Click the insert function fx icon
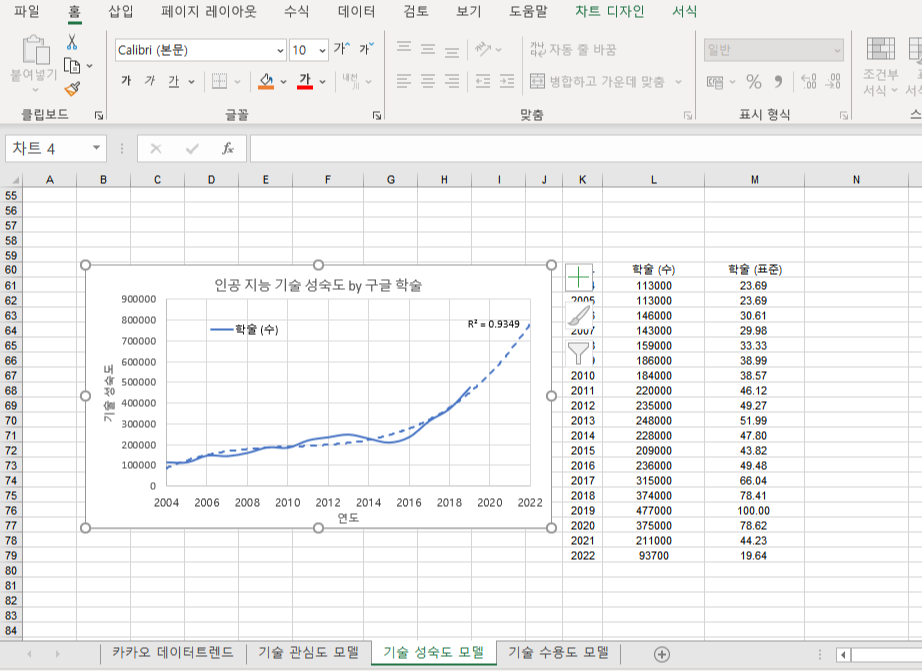 (228, 149)
